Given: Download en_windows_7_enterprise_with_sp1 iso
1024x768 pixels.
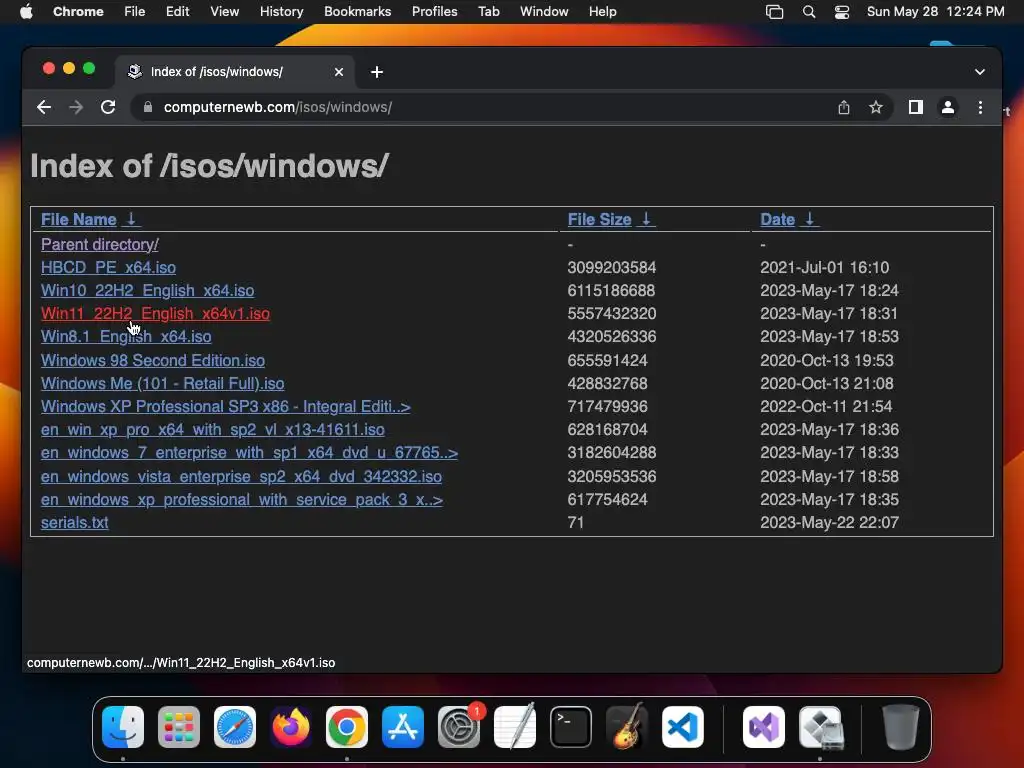Looking at the screenshot, I should point(249,453).
